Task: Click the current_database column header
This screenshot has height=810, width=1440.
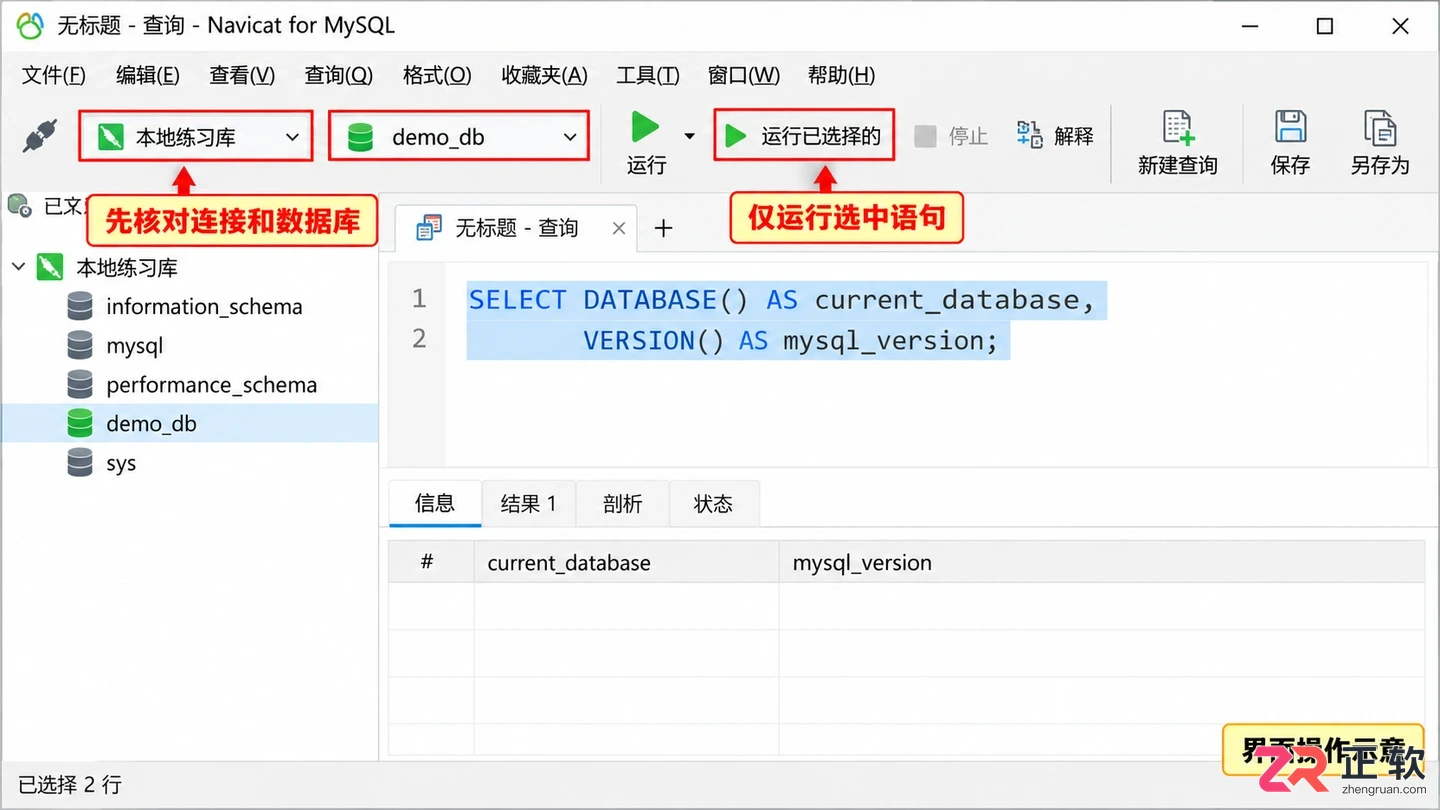Action: tap(626, 562)
